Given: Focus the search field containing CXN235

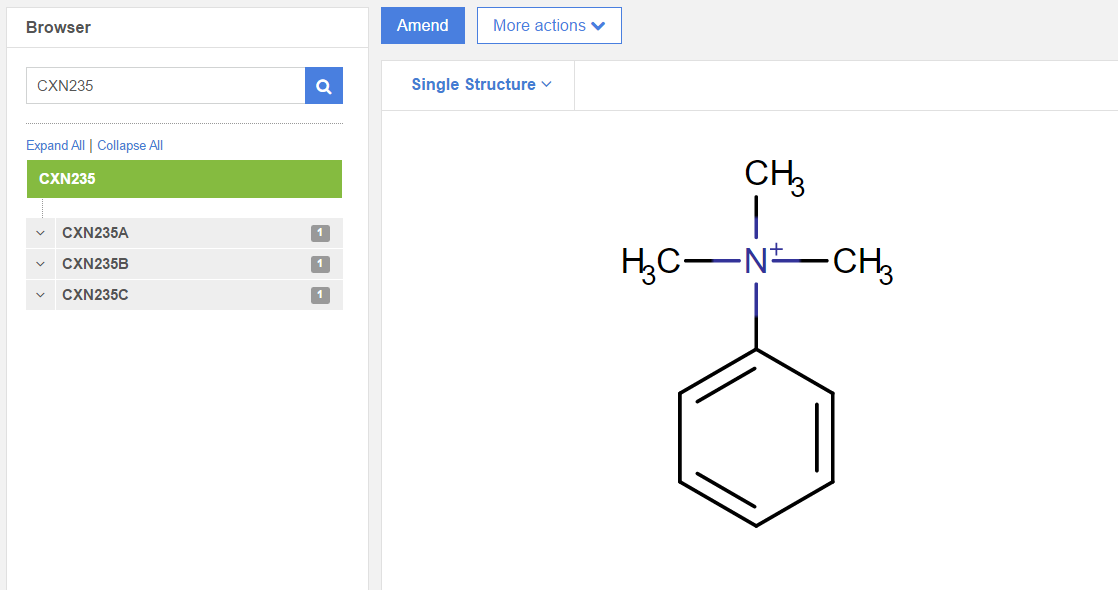Looking at the screenshot, I should click(x=165, y=86).
